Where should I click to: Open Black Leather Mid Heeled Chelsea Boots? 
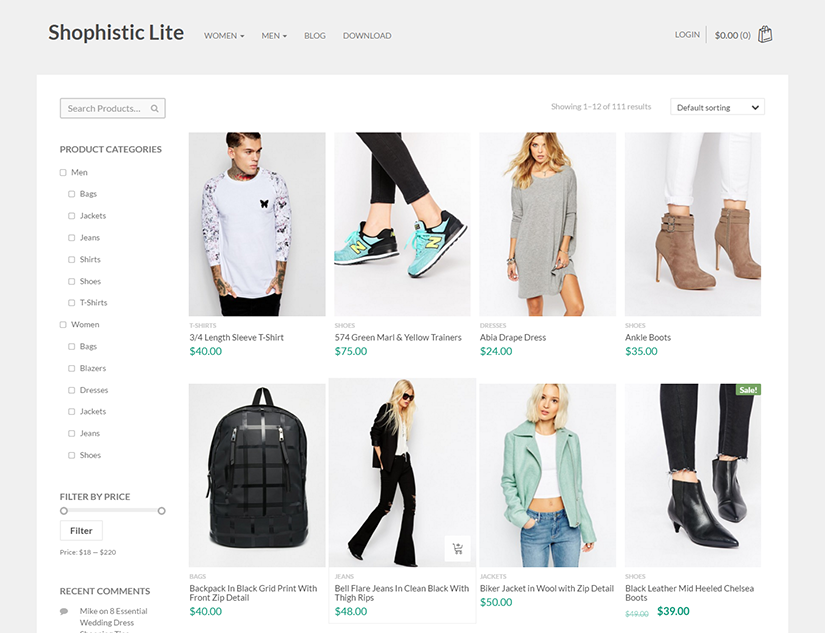tap(690, 593)
